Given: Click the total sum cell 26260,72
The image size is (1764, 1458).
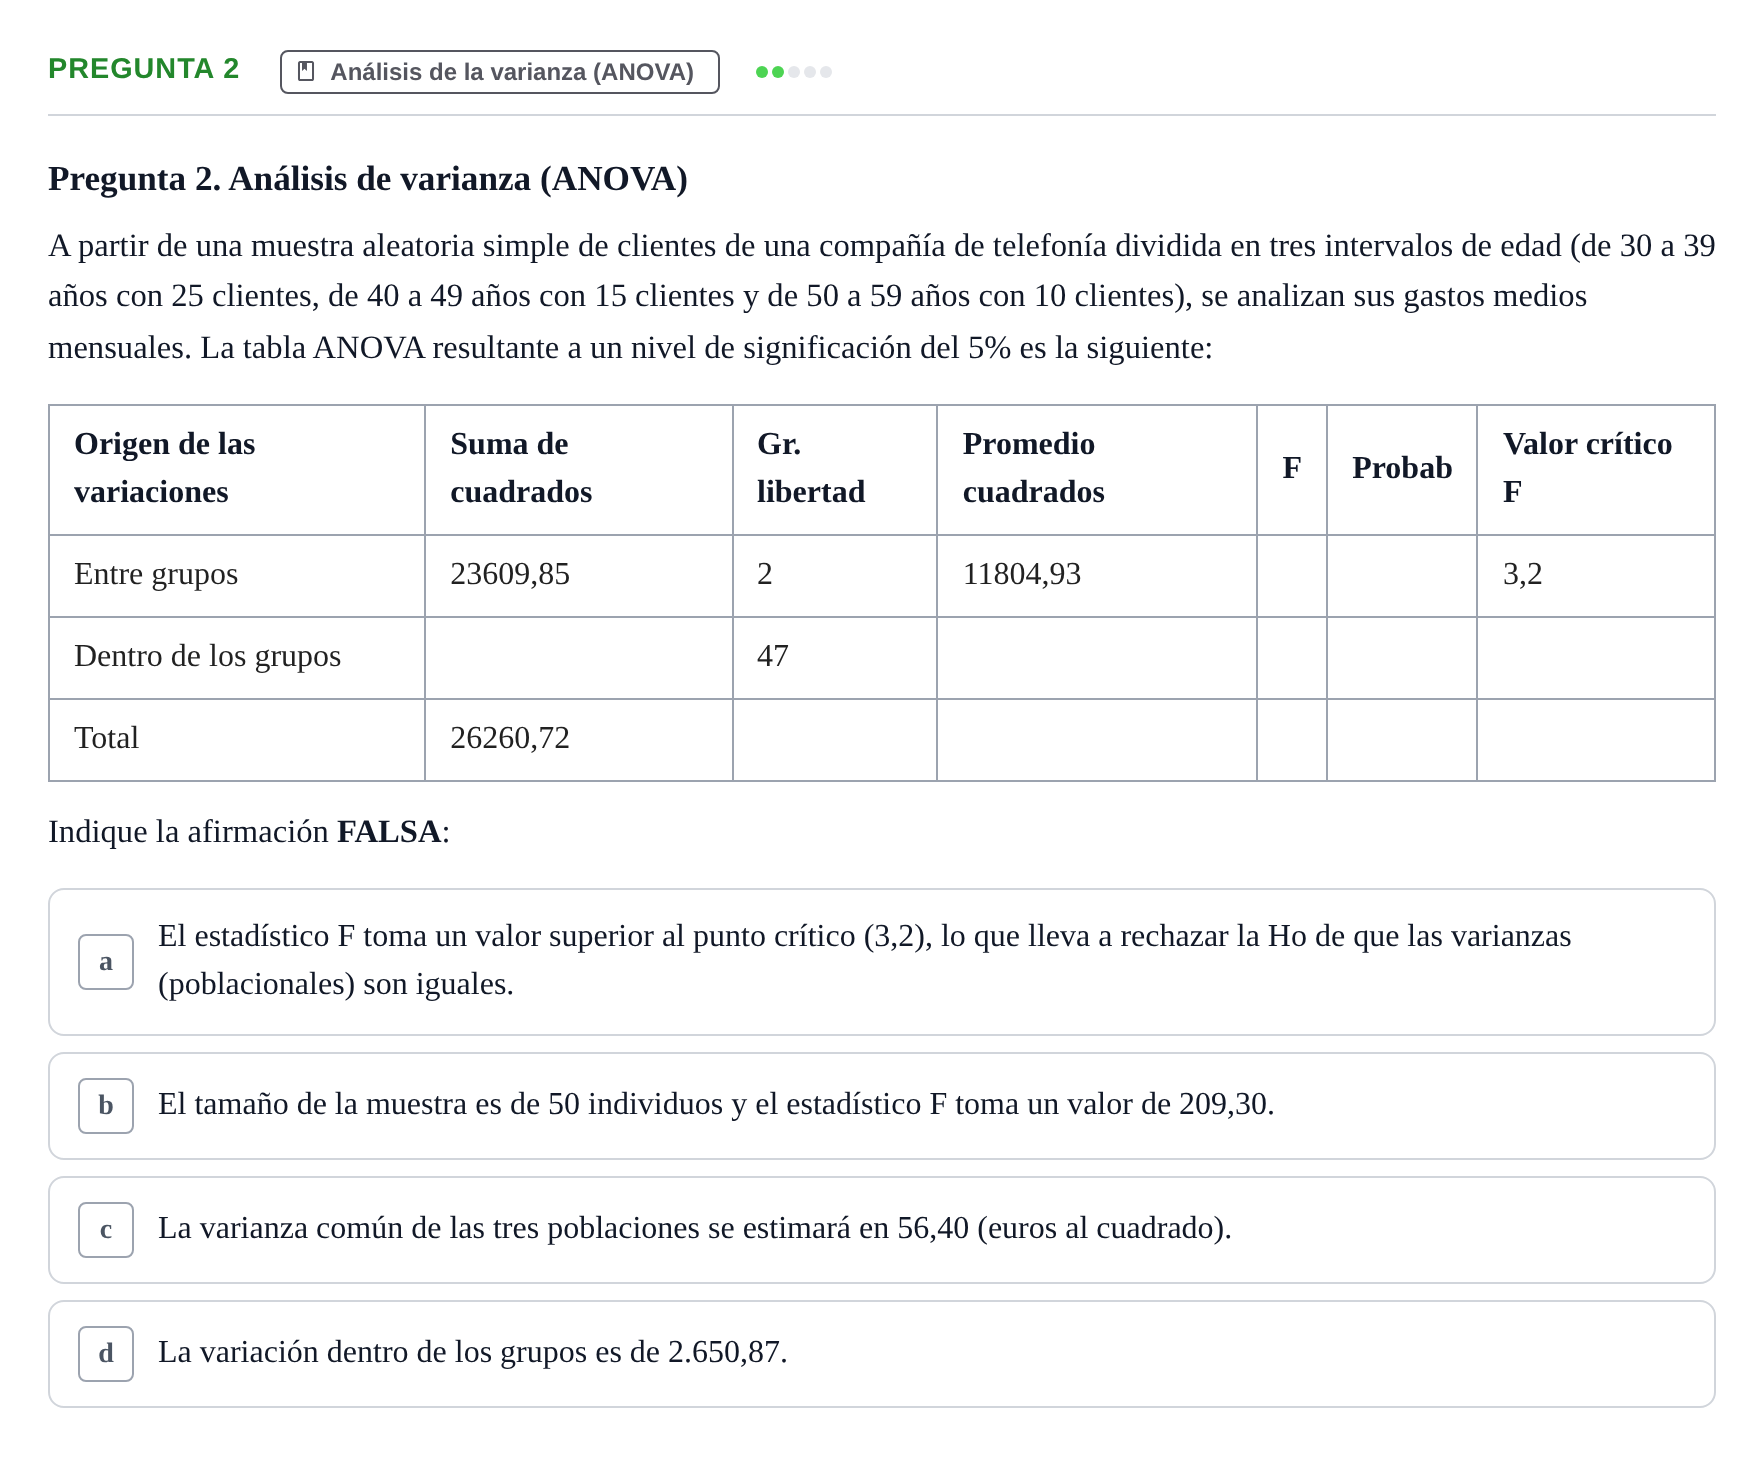Looking at the screenshot, I should click(510, 739).
